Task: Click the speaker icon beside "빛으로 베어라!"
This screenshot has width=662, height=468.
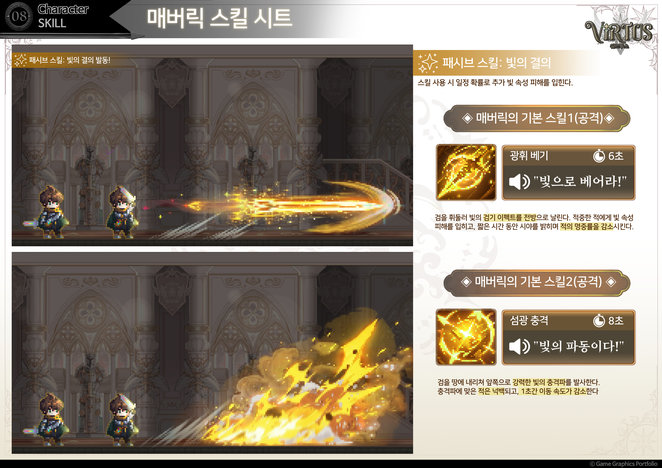Action: click(x=519, y=182)
